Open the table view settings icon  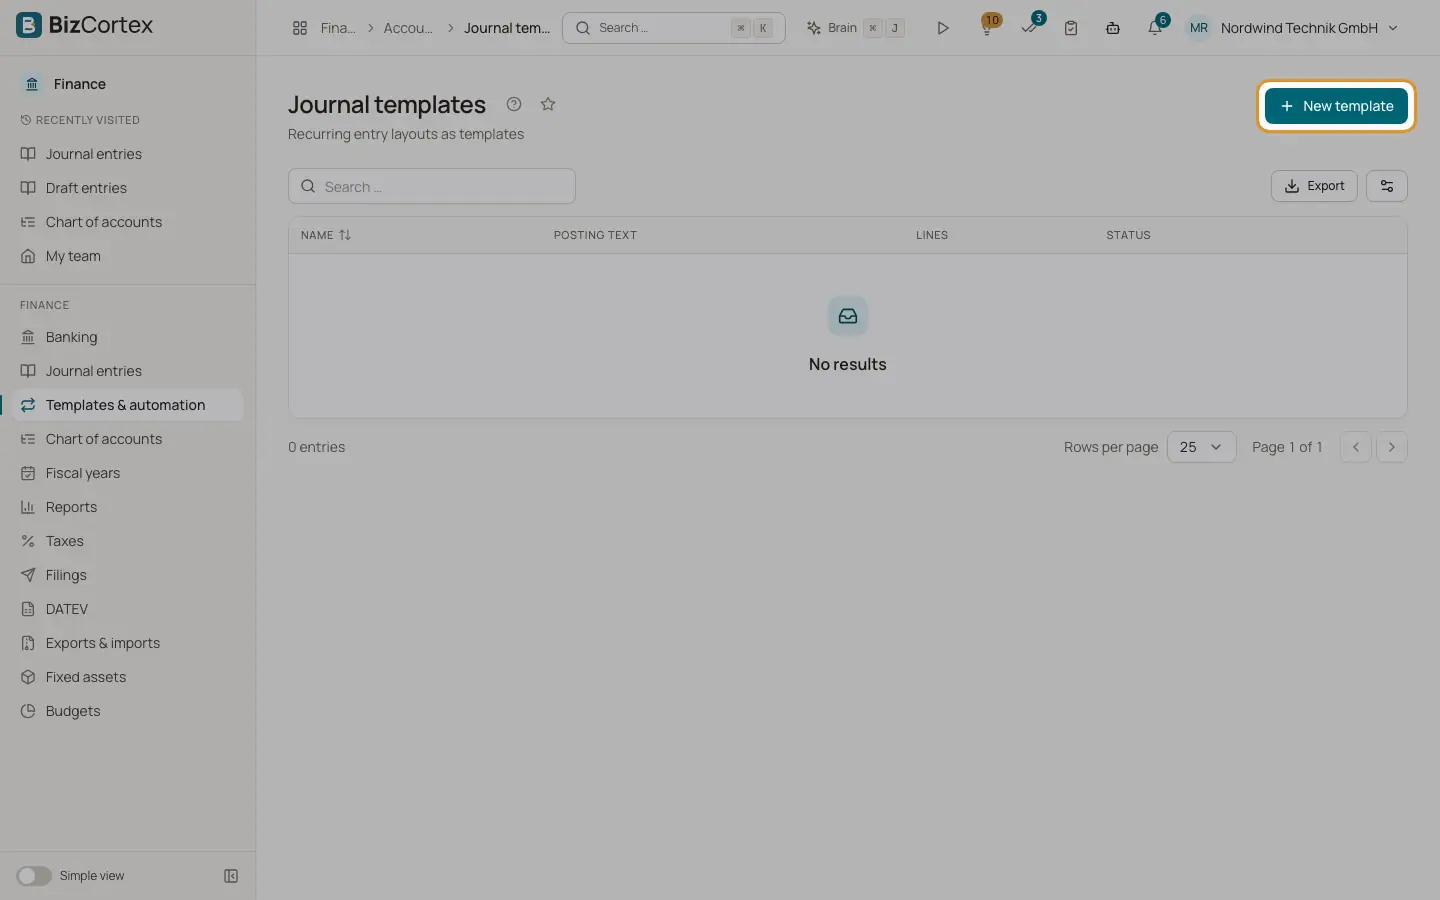[x=1387, y=186]
